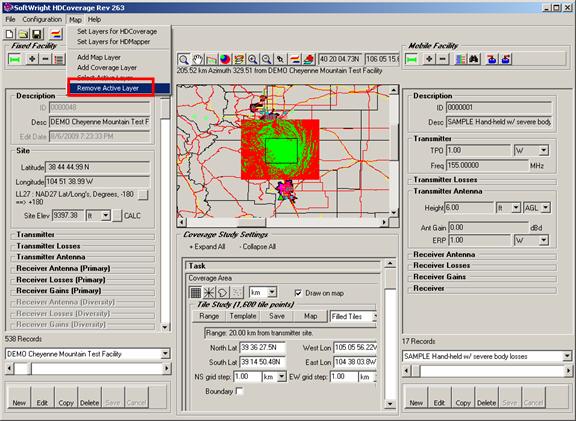Click the green map outline tool icon
Viewport: 576px width, 421px height.
tap(212, 59)
